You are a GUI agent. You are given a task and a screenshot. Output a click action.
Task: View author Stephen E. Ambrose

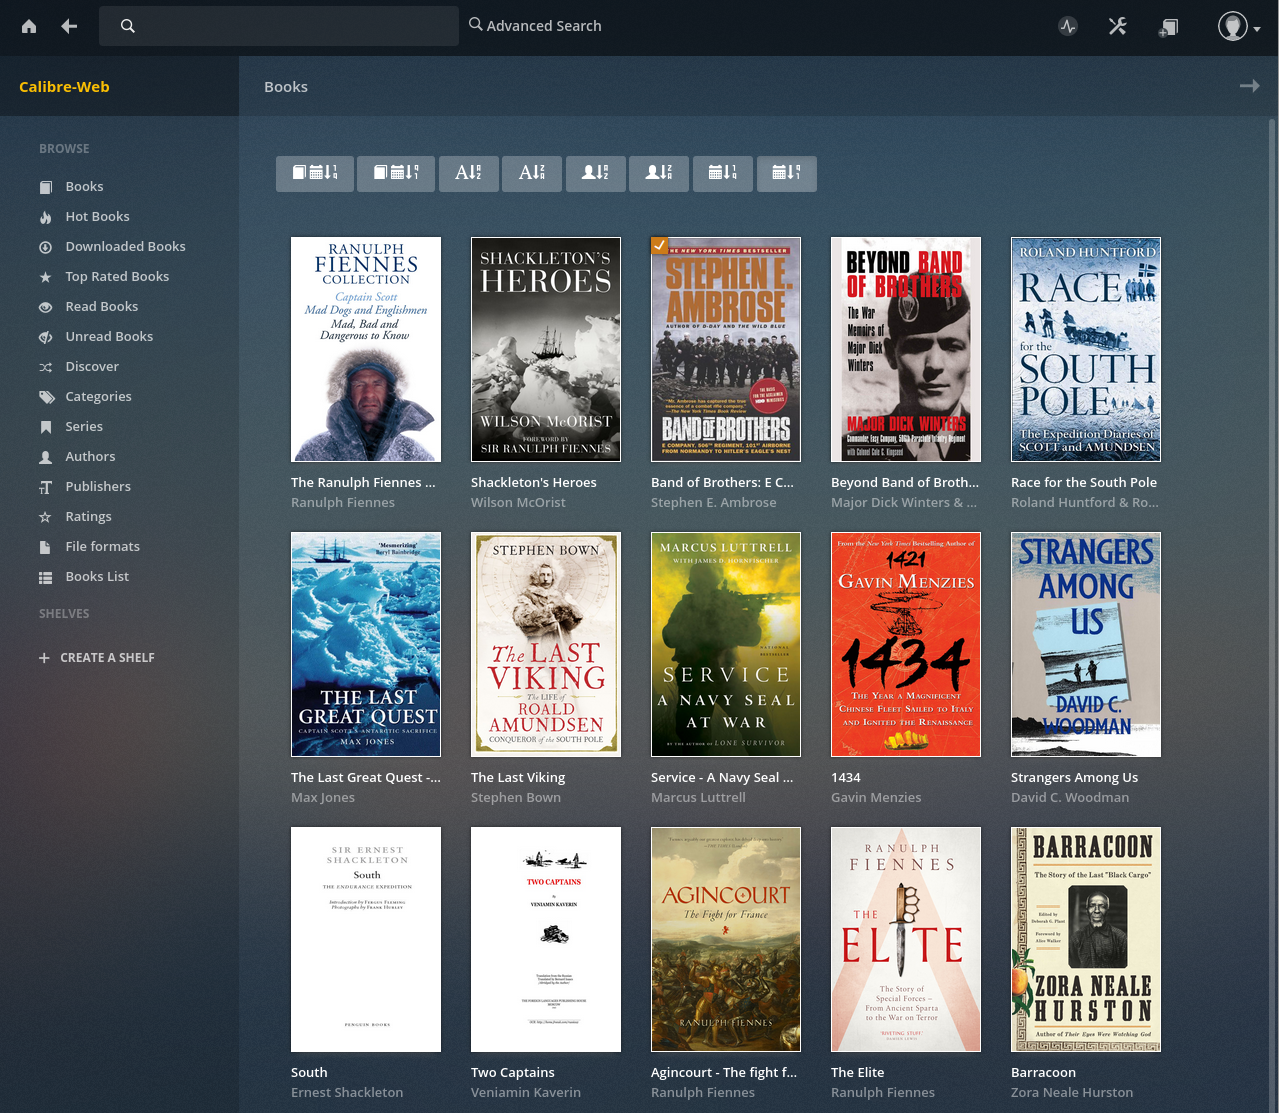pos(713,503)
